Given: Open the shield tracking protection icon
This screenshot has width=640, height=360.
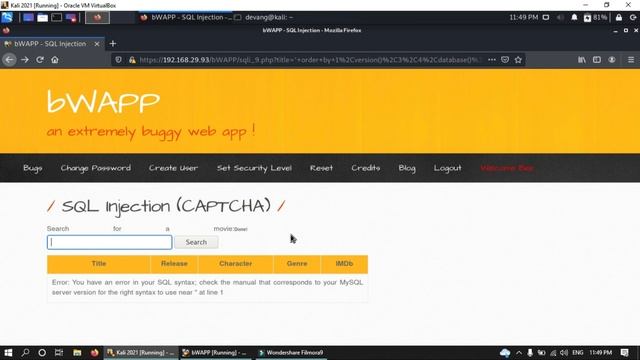Looking at the screenshot, I should (x=118, y=60).
